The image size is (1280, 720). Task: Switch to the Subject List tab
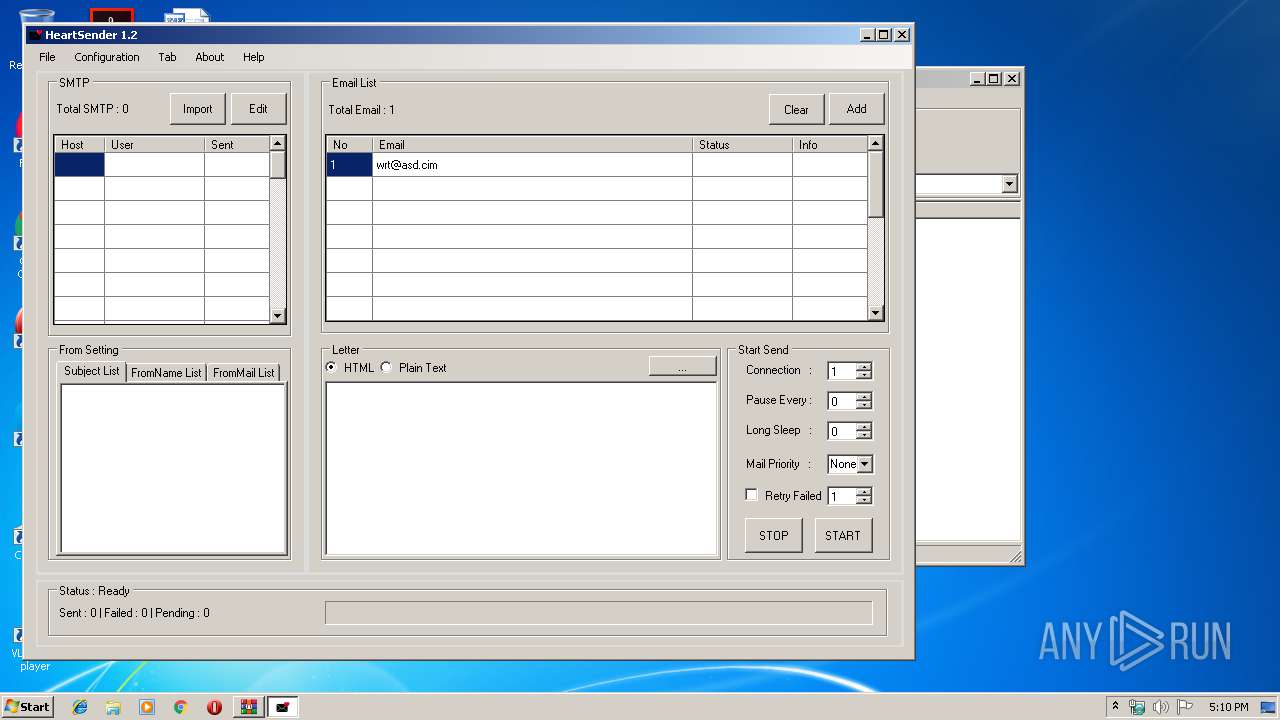point(92,371)
